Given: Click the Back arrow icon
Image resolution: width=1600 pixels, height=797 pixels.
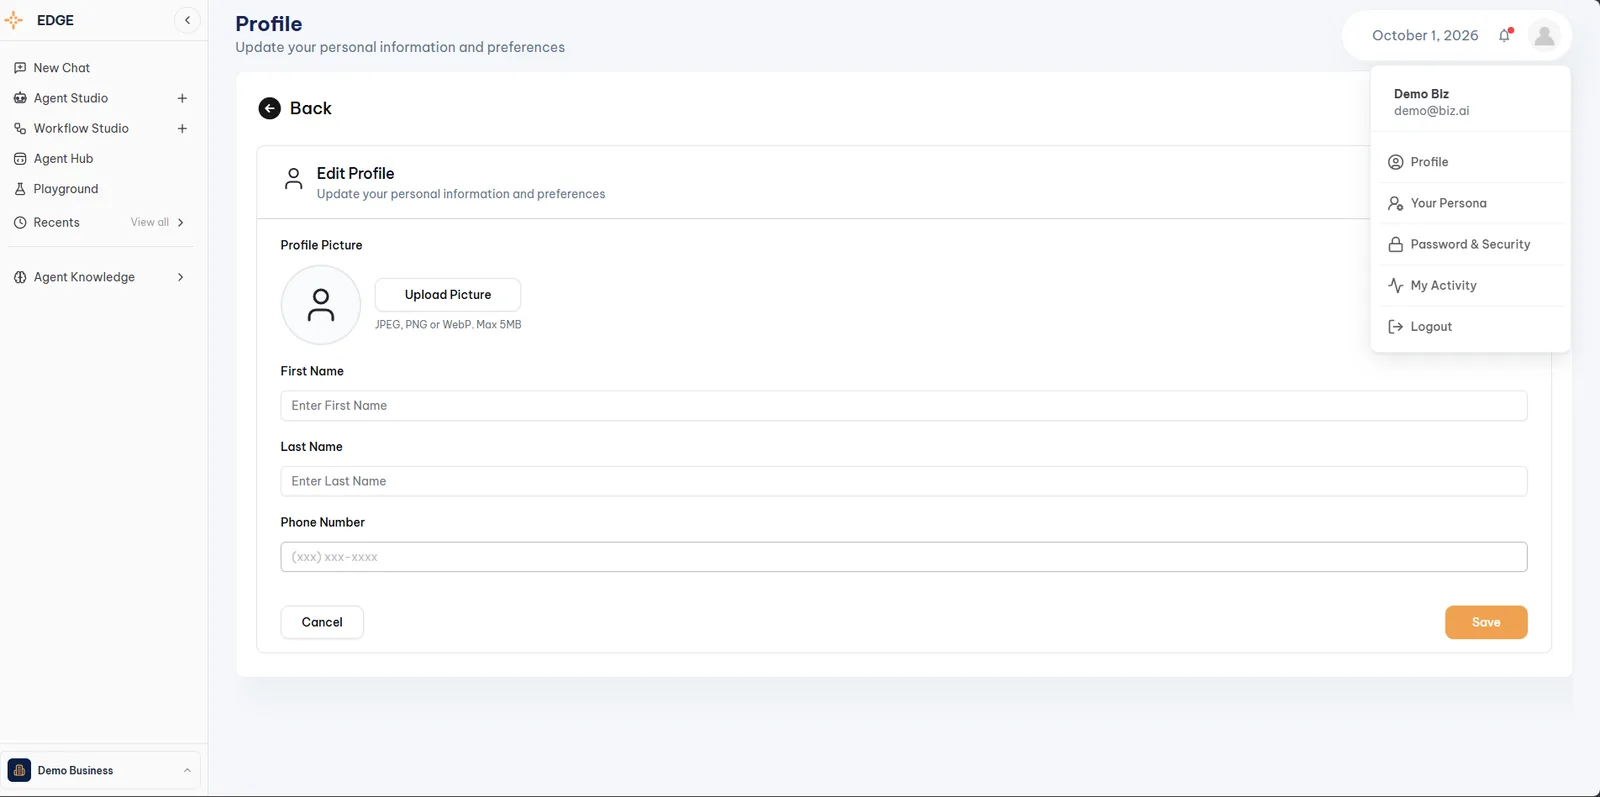Looking at the screenshot, I should (270, 108).
